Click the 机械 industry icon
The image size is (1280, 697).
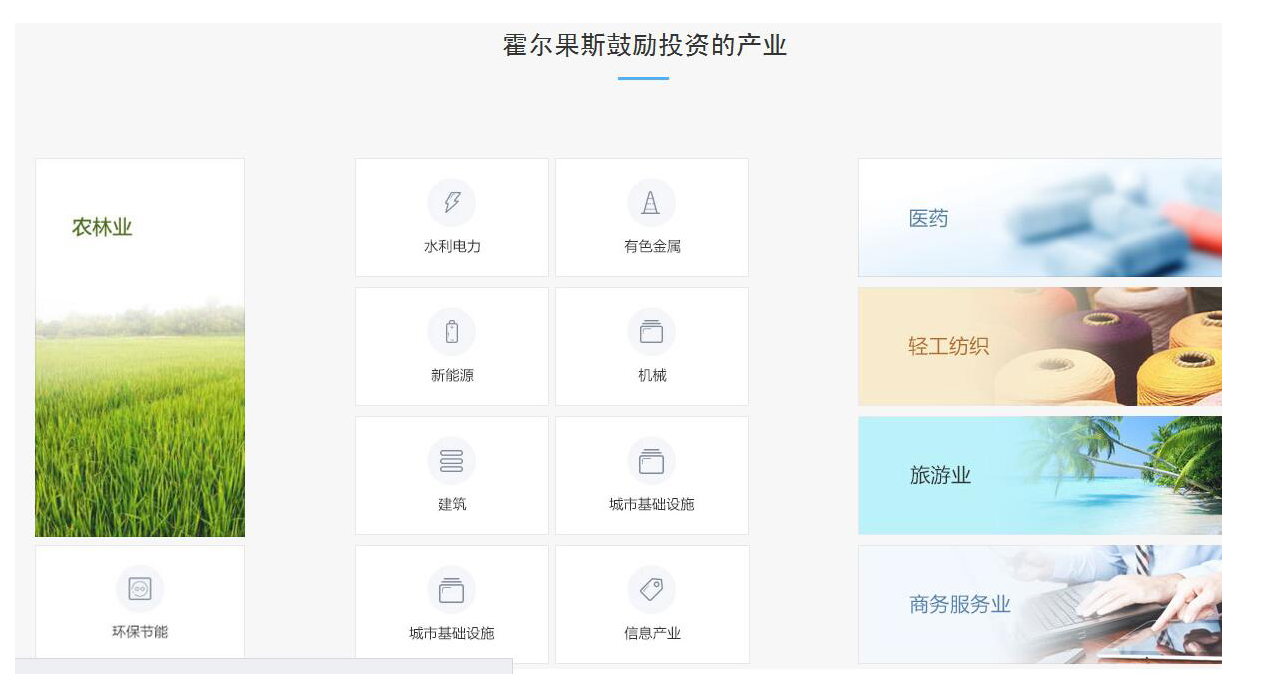click(651, 332)
